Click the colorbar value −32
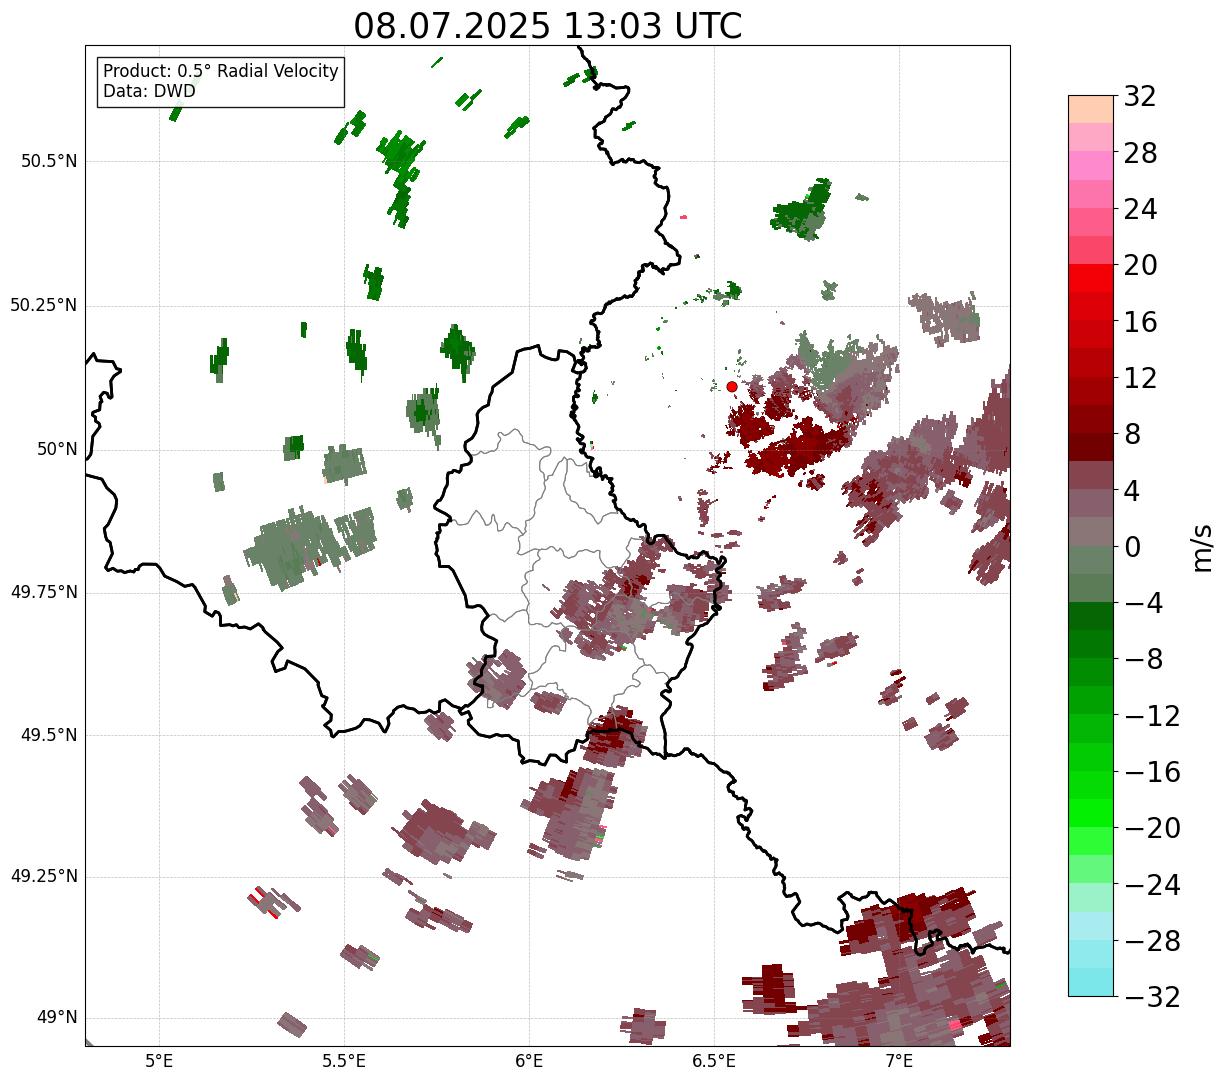This screenshot has width=1225, height=1081. (1152, 997)
